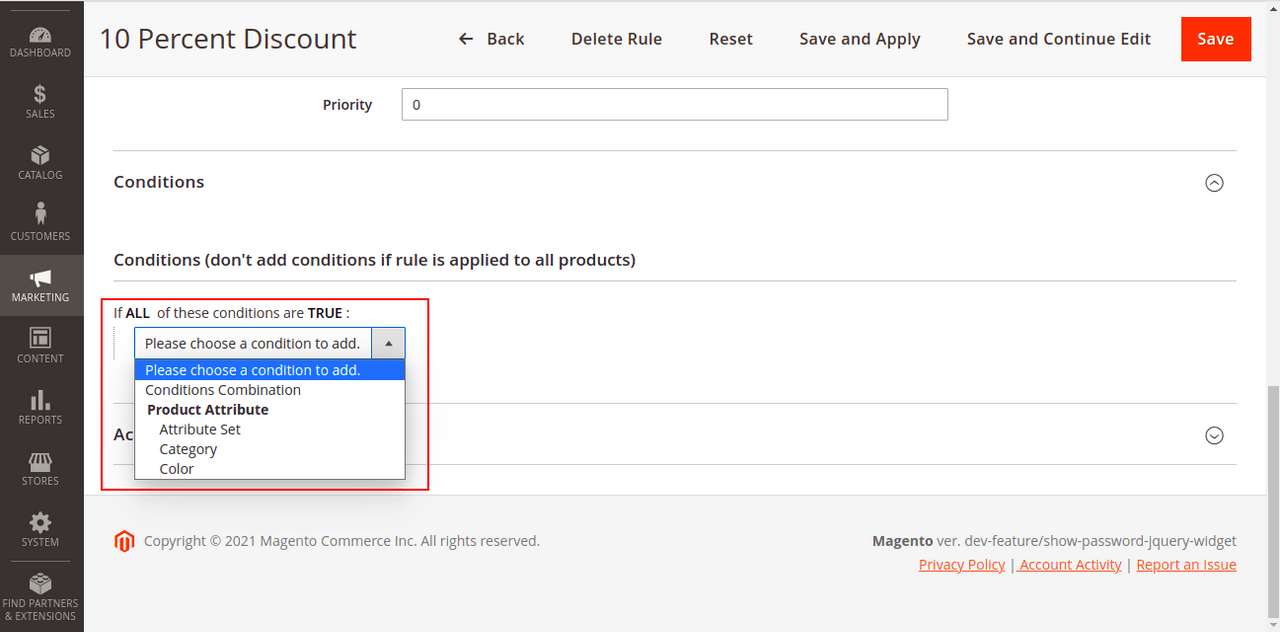Click Save and Apply button

[860, 39]
